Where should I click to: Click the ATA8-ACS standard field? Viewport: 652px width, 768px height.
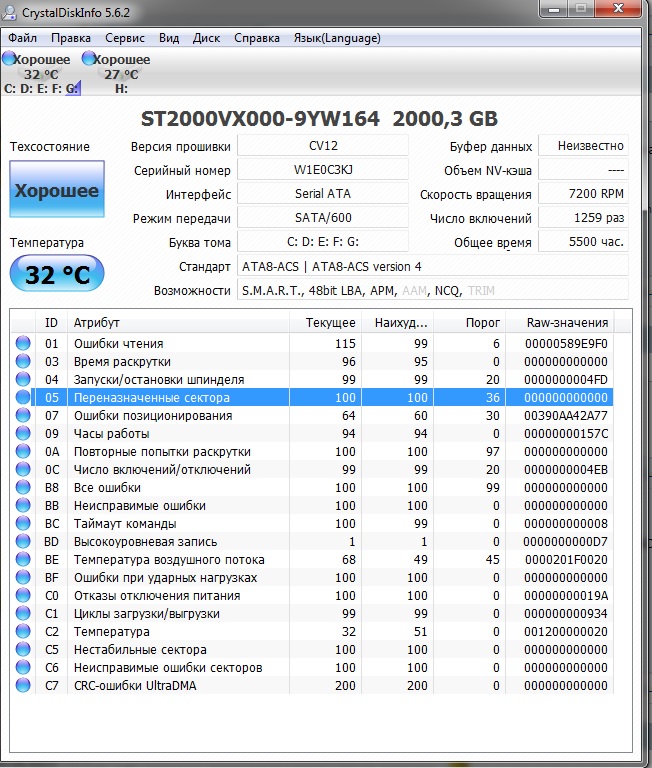(x=433, y=266)
